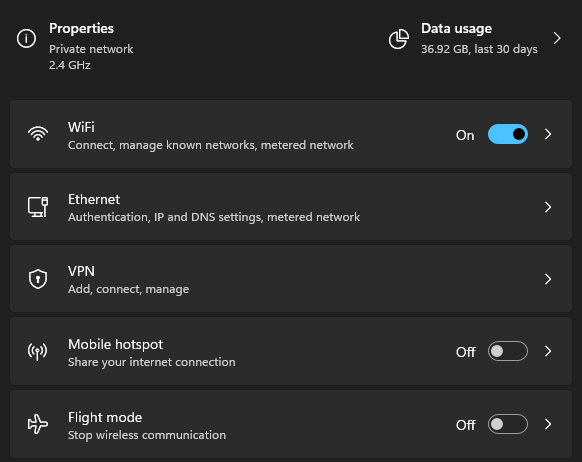Open VPN page using its chevron

coord(548,279)
